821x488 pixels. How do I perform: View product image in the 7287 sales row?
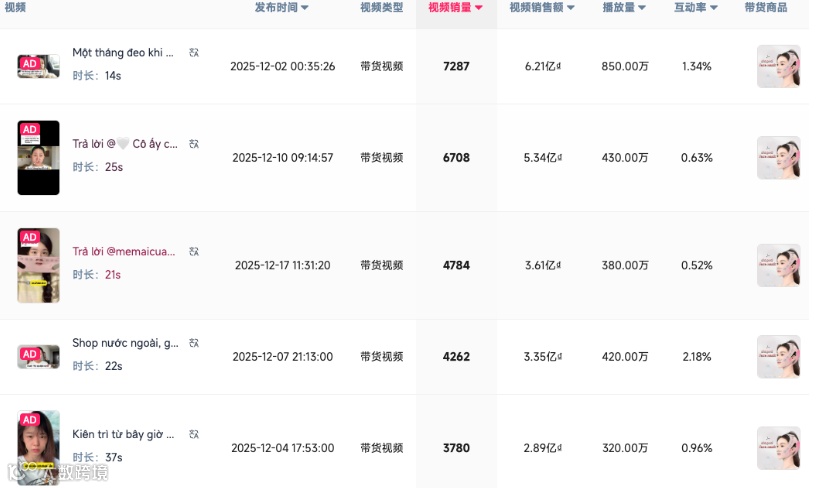point(778,66)
